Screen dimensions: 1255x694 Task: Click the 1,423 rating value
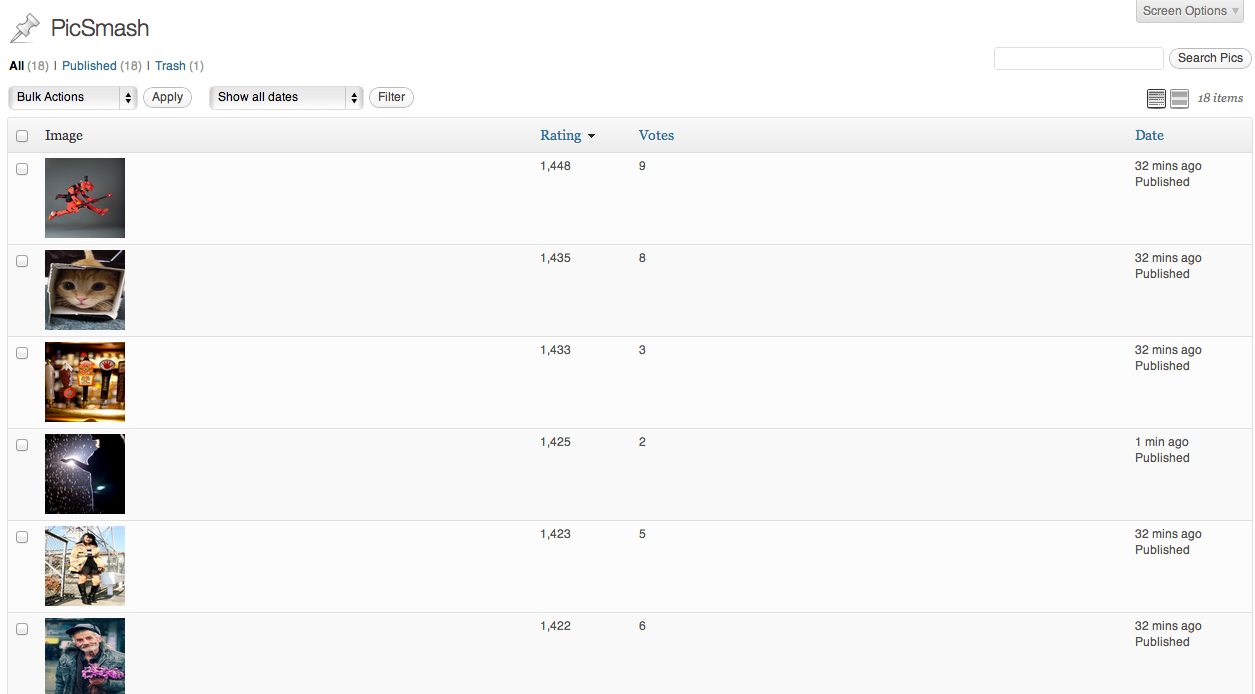coord(555,534)
